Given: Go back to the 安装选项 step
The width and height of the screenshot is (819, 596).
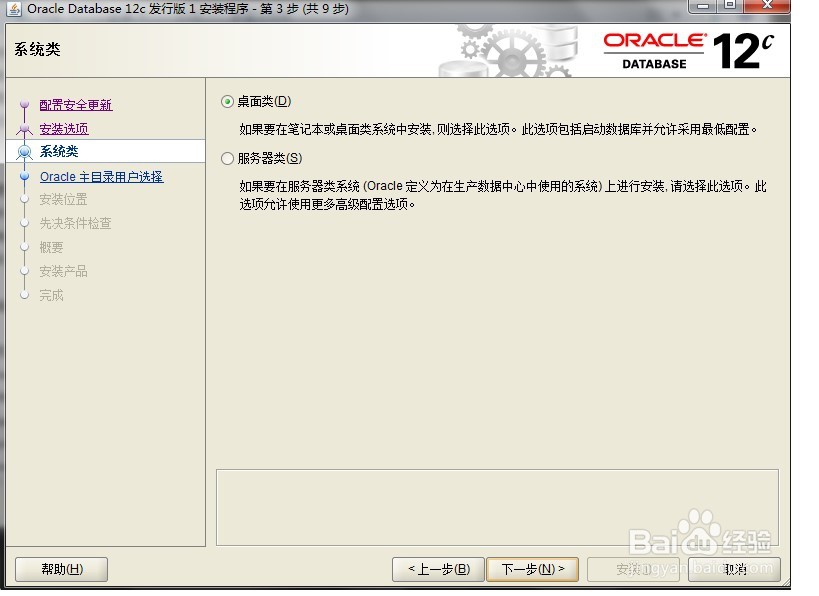Looking at the screenshot, I should (64, 128).
